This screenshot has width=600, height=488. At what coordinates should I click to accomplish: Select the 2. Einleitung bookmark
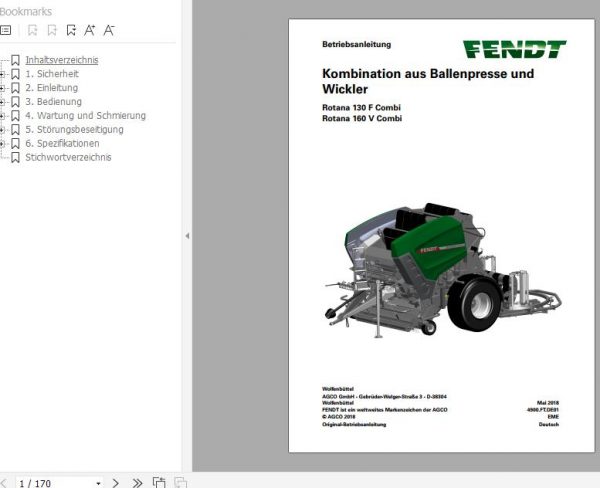pyautogui.click(x=52, y=88)
